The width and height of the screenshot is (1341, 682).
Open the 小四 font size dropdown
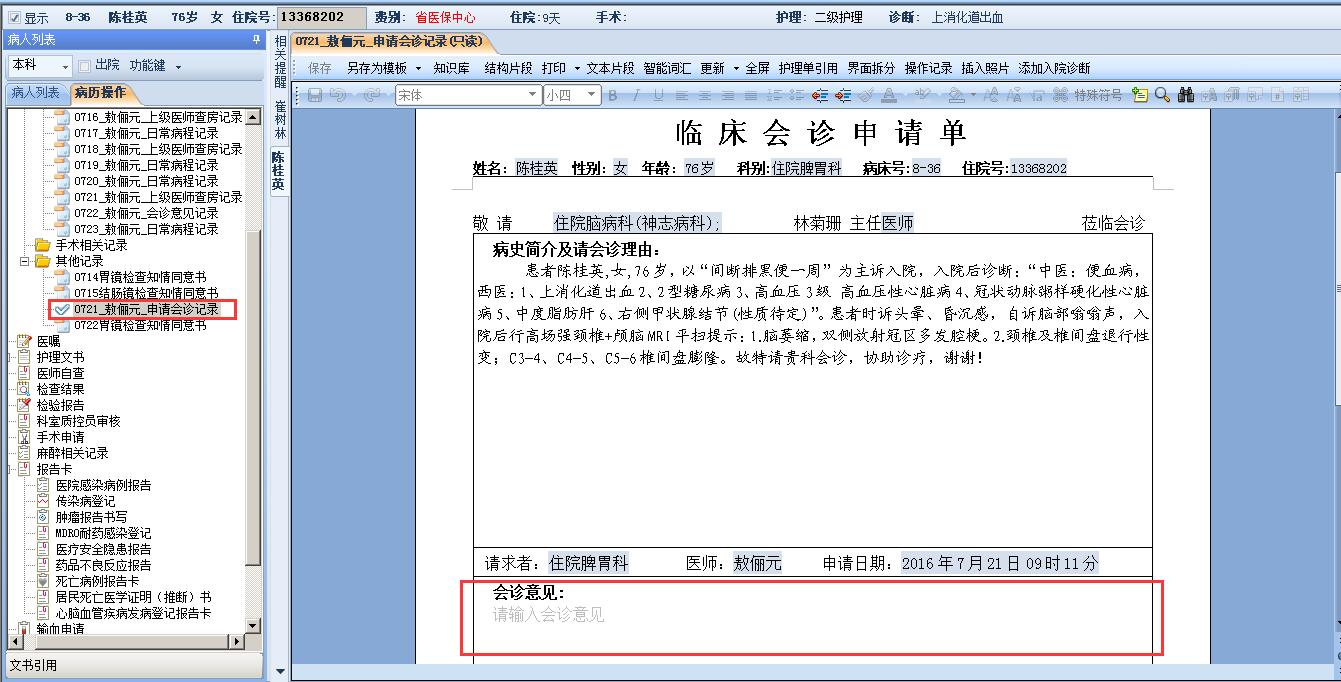click(x=592, y=95)
